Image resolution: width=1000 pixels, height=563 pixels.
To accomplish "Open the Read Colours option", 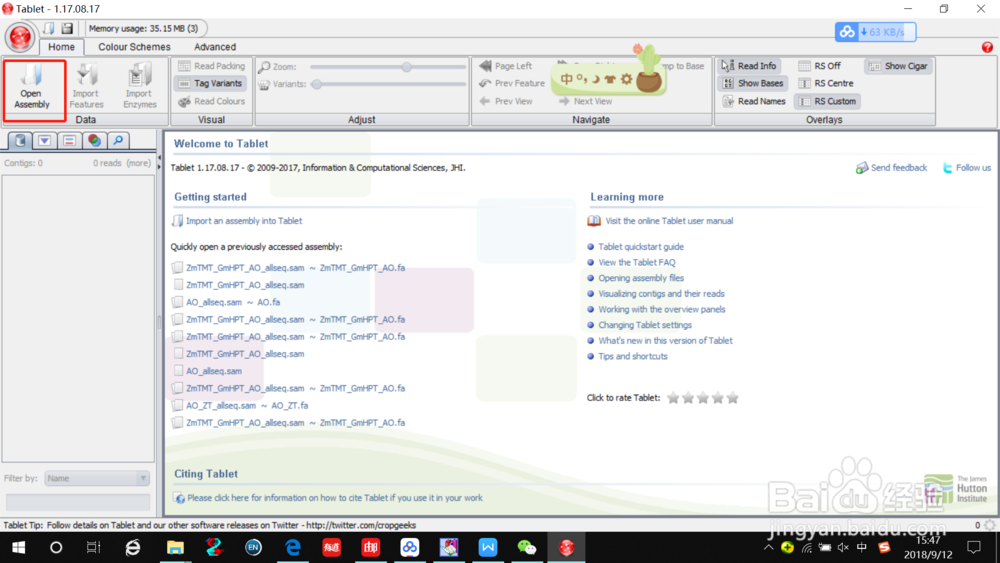I will (212, 101).
